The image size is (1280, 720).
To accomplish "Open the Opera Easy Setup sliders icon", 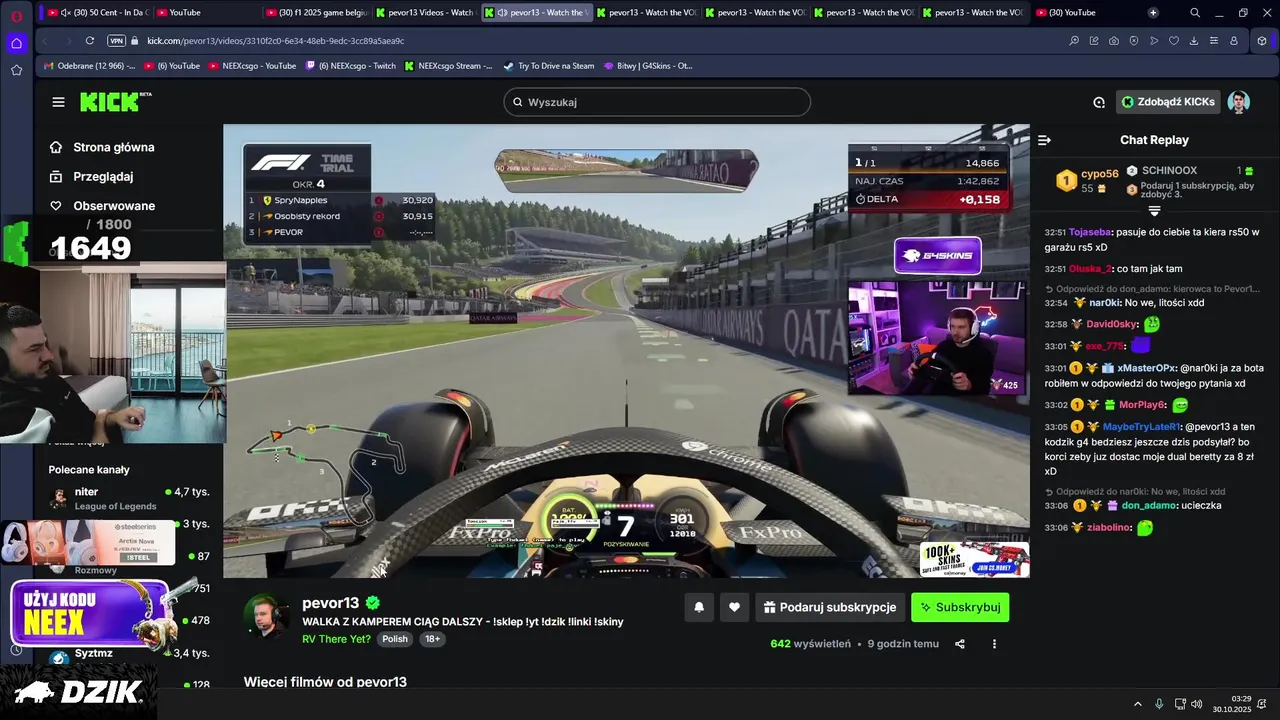I will 1214,41.
